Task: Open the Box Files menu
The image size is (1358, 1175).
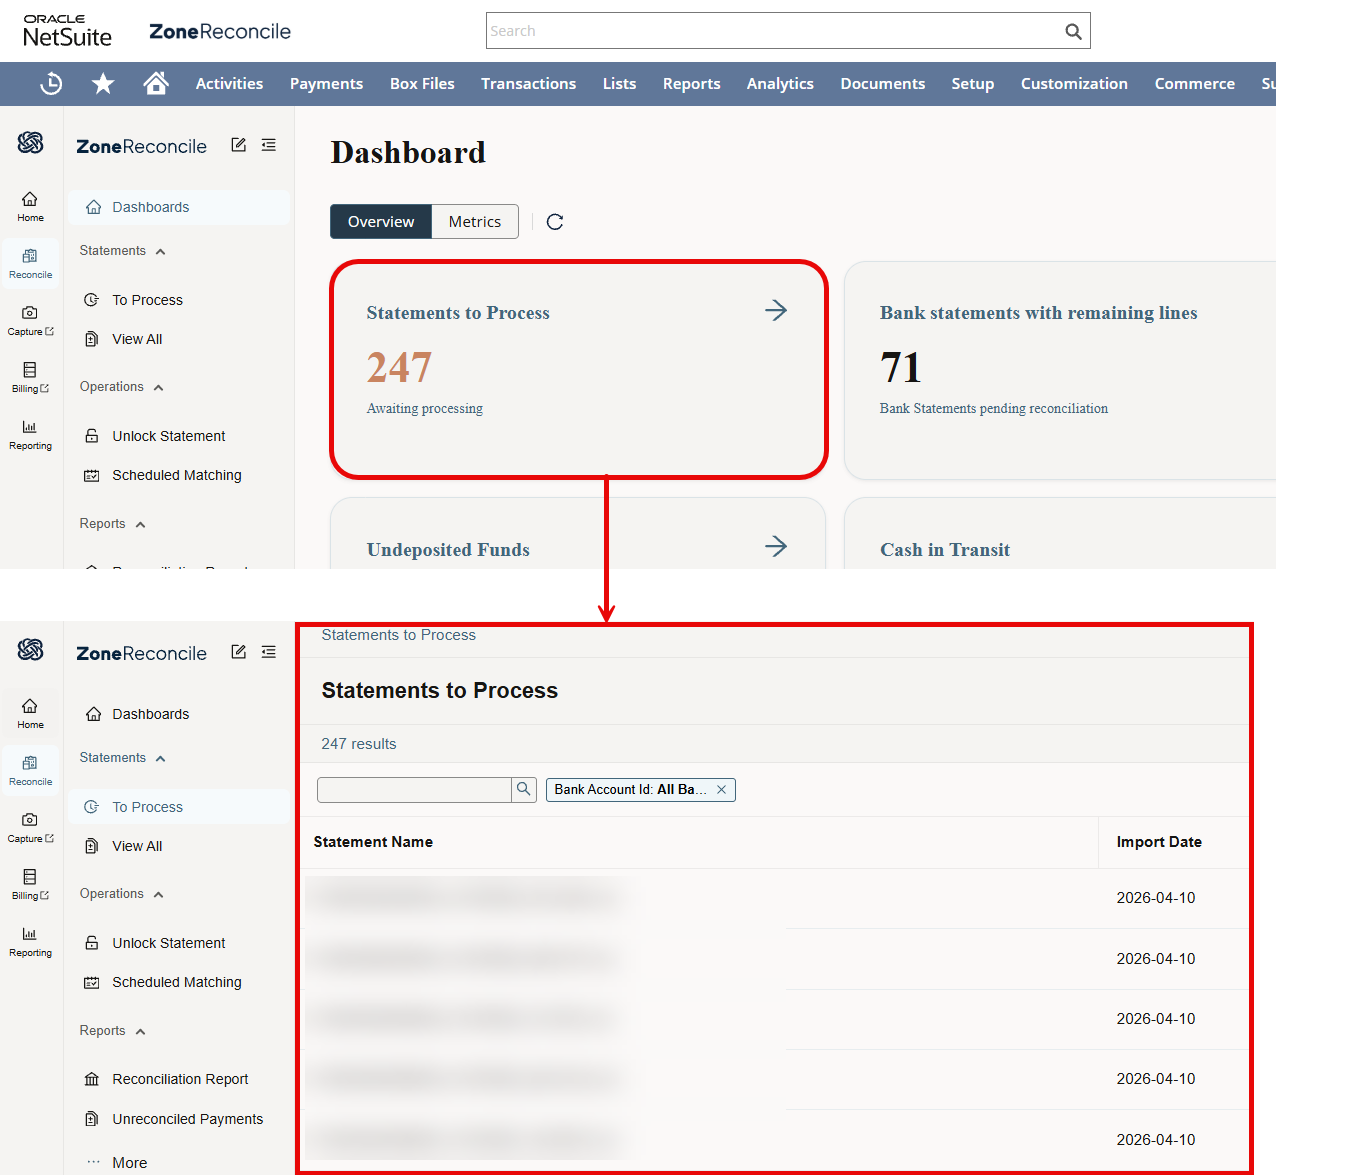Action: tap(422, 84)
